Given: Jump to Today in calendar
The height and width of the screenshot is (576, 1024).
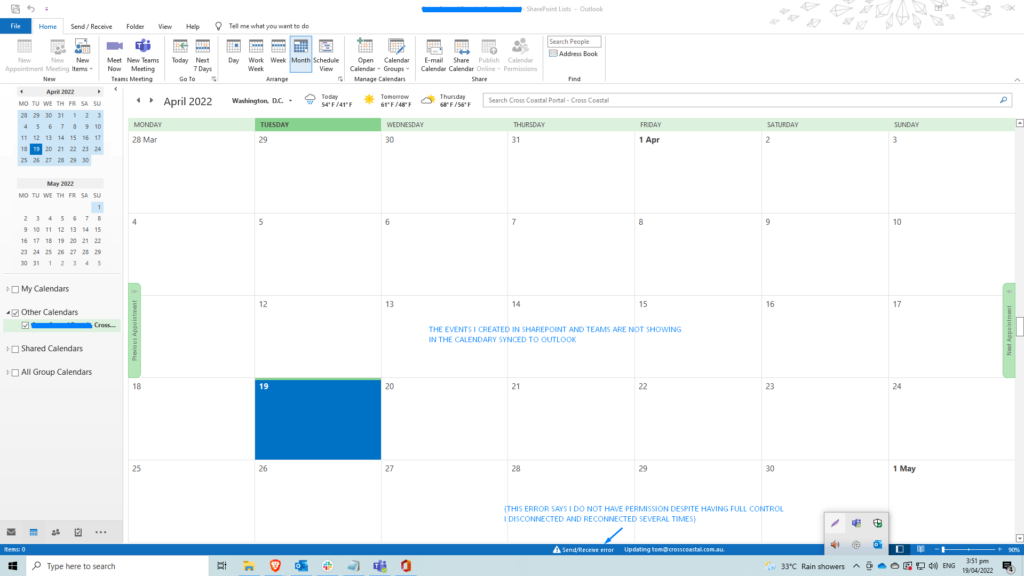Looking at the screenshot, I should (x=180, y=52).
